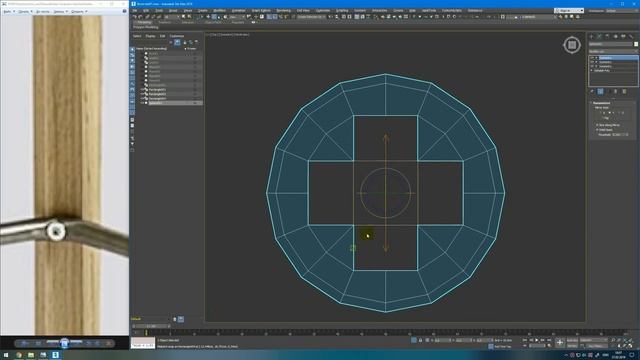This screenshot has height=360, width=640.
Task: Select the Select Object tool
Action: (x=184, y=17)
